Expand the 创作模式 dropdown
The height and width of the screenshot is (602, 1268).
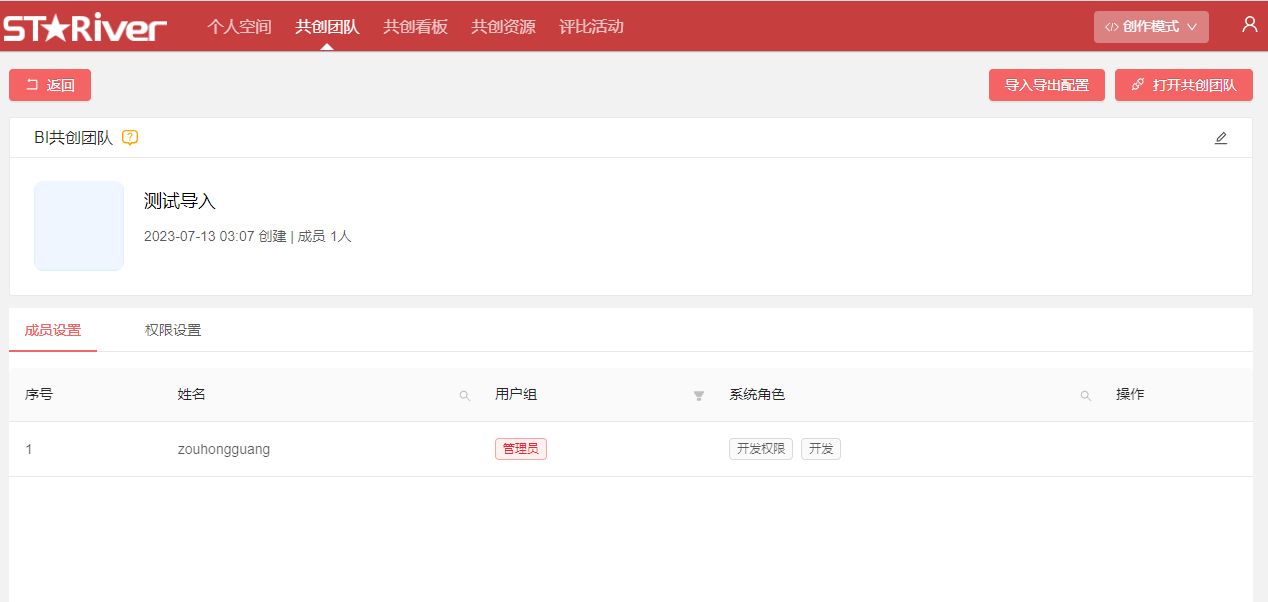(x=1150, y=27)
